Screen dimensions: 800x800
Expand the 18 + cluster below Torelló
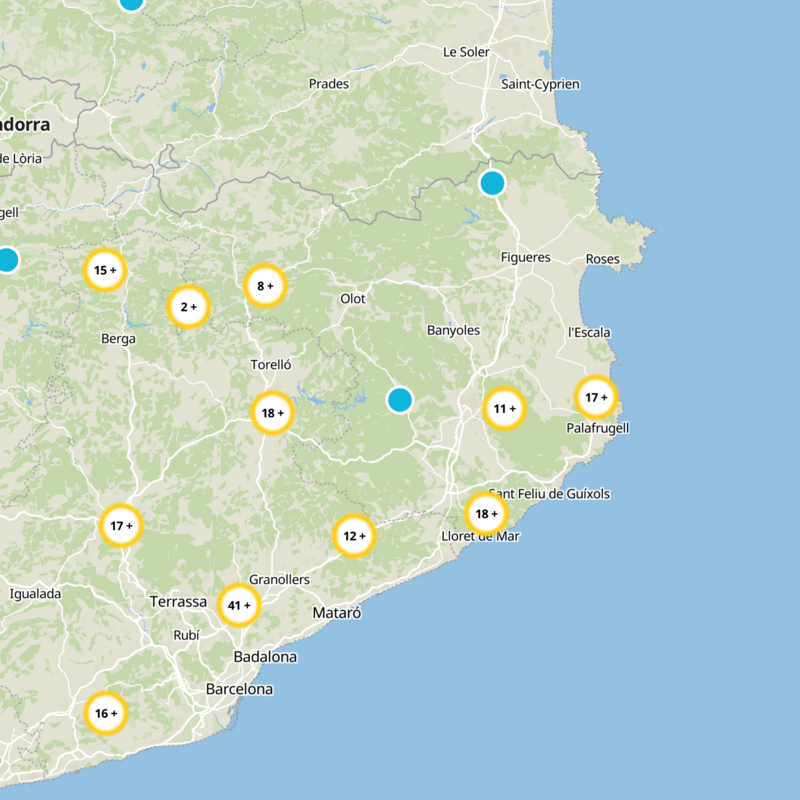[272, 413]
